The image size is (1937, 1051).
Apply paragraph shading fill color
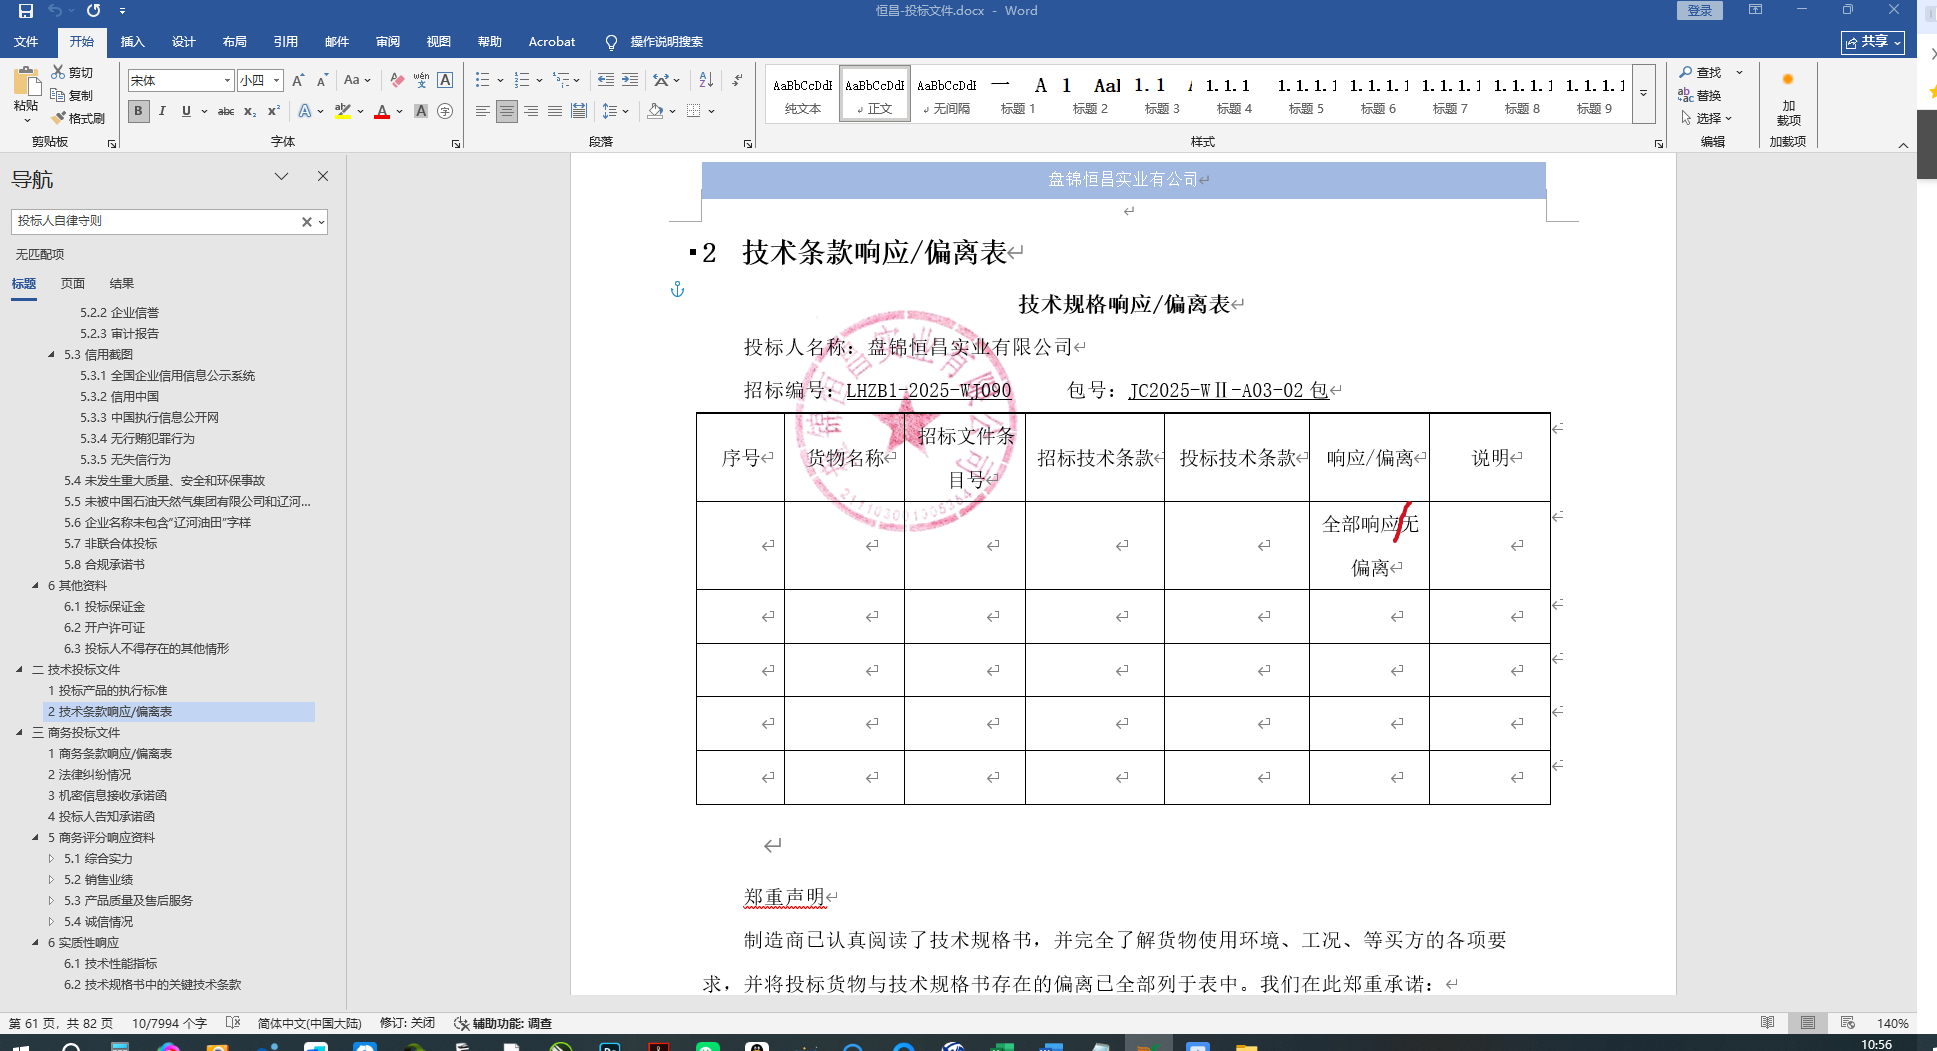point(656,111)
